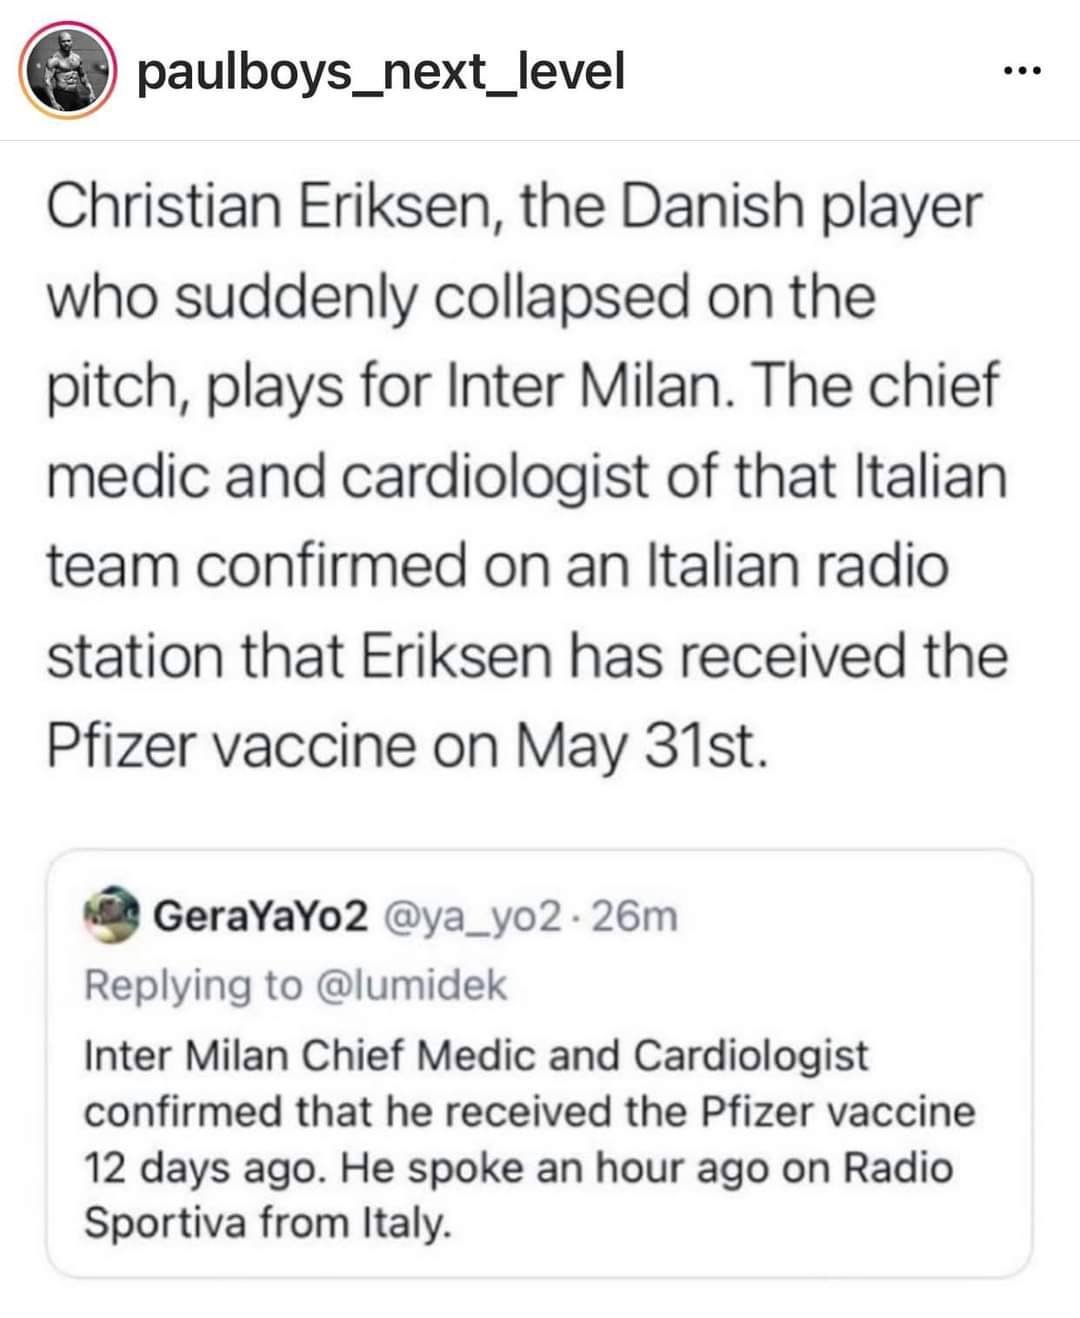Viewport: 1080px width, 1318px height.
Task: Click the @lumidek mention link
Action: 411,985
